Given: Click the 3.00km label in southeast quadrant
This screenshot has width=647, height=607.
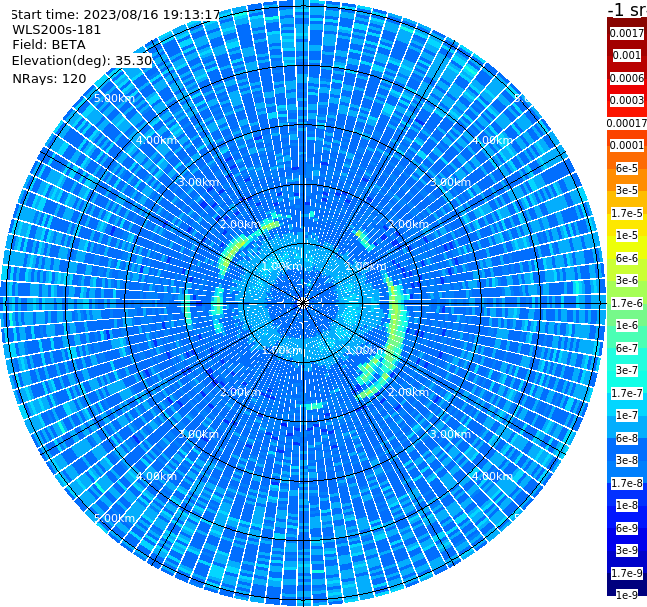Looking at the screenshot, I should (450, 434).
